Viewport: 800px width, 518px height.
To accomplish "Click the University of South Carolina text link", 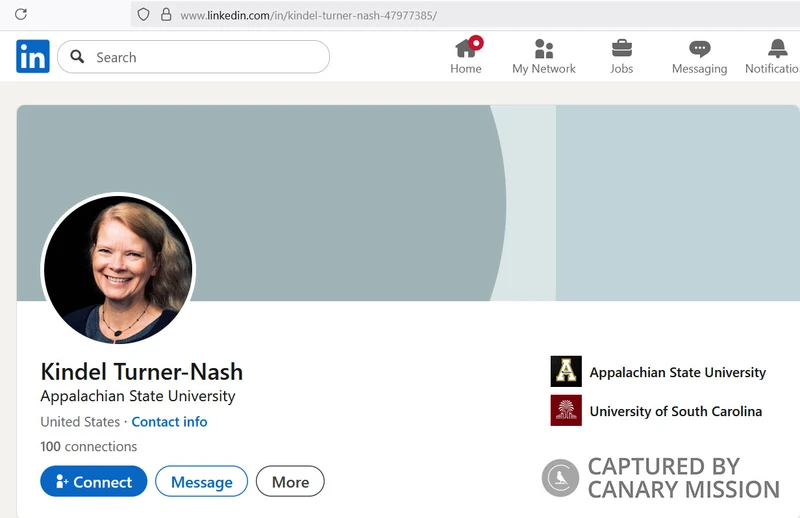I will pyautogui.click(x=676, y=411).
